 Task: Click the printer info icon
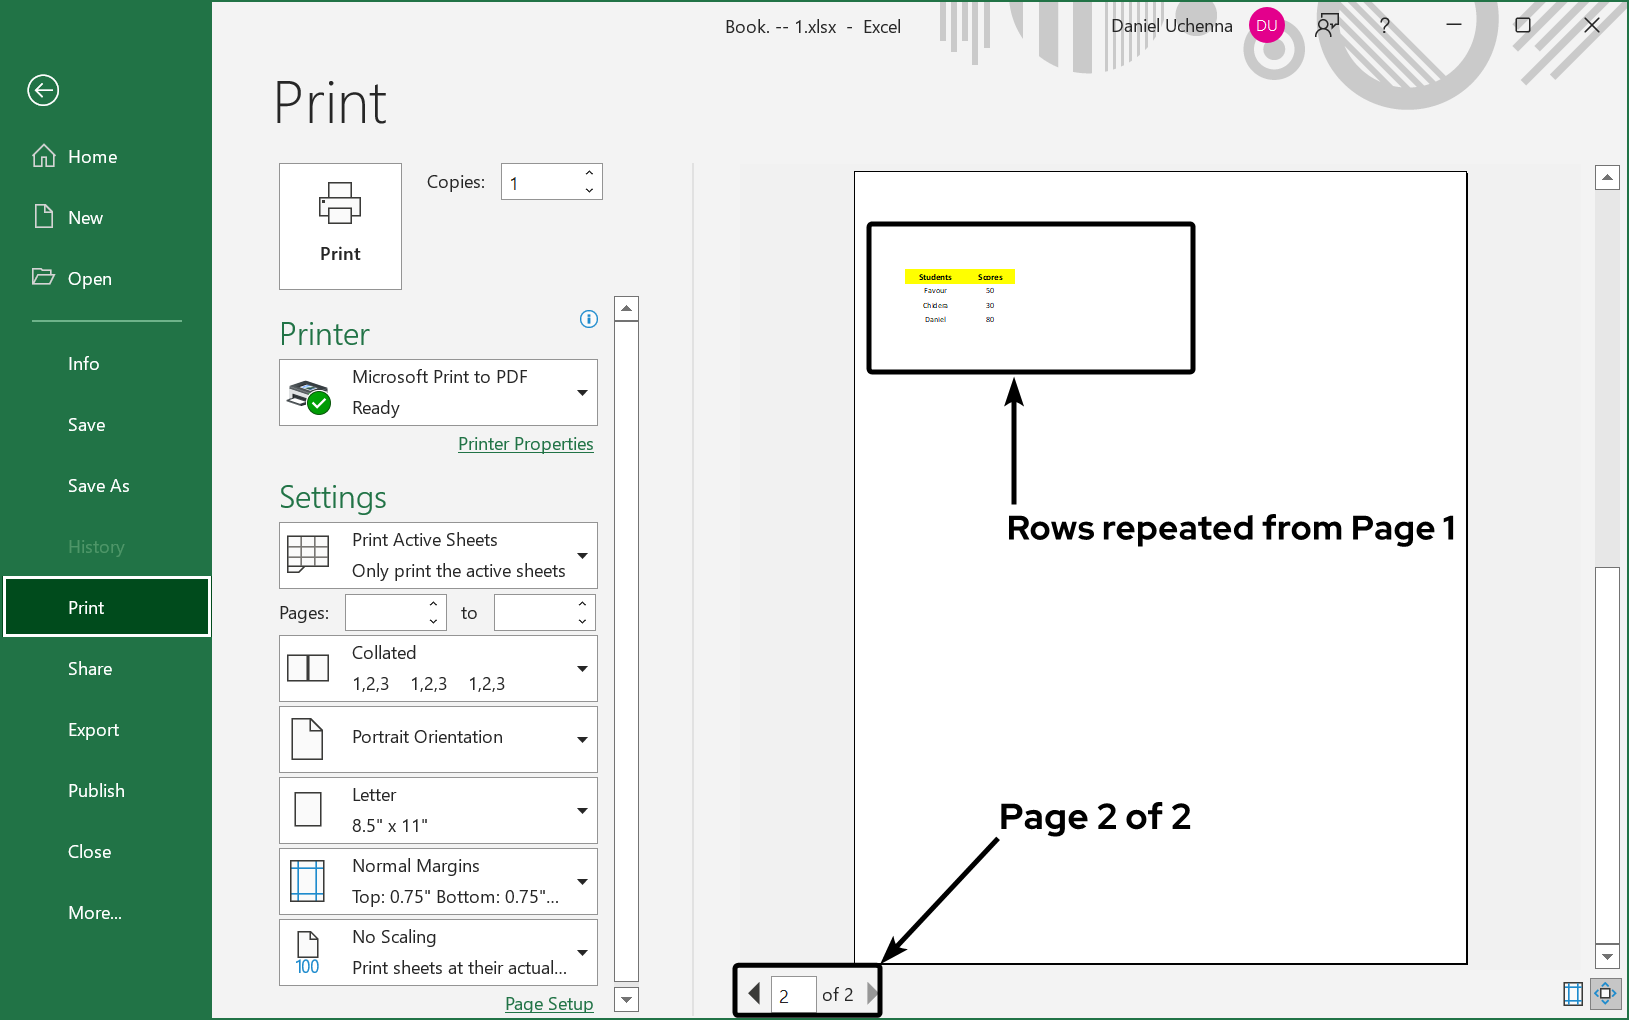point(589,319)
